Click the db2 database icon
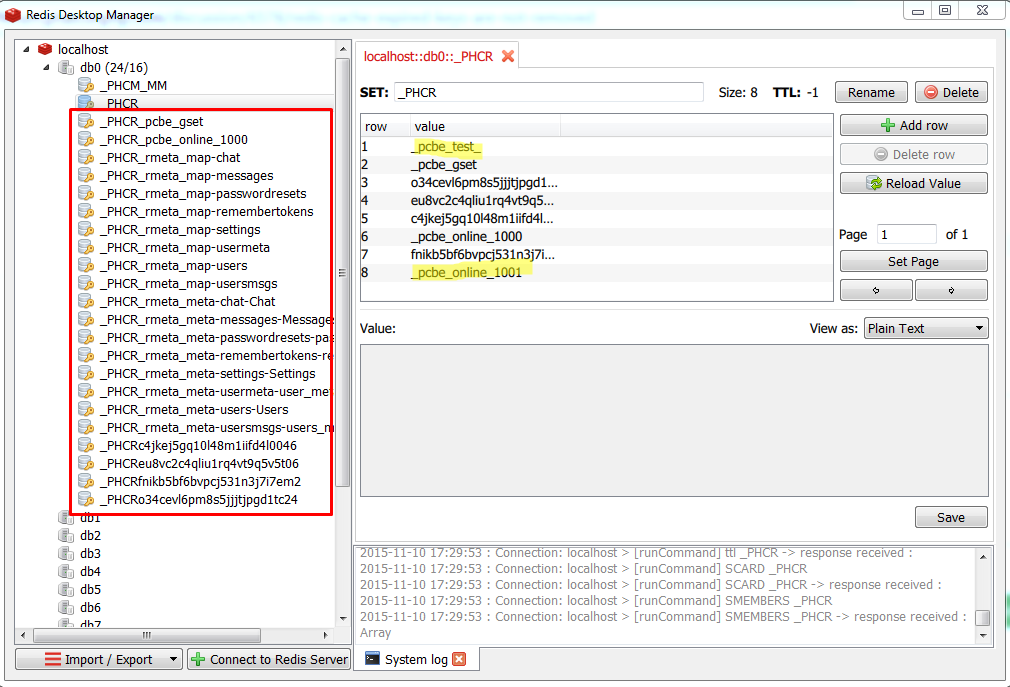The height and width of the screenshot is (687, 1010). pyautogui.click(x=64, y=535)
